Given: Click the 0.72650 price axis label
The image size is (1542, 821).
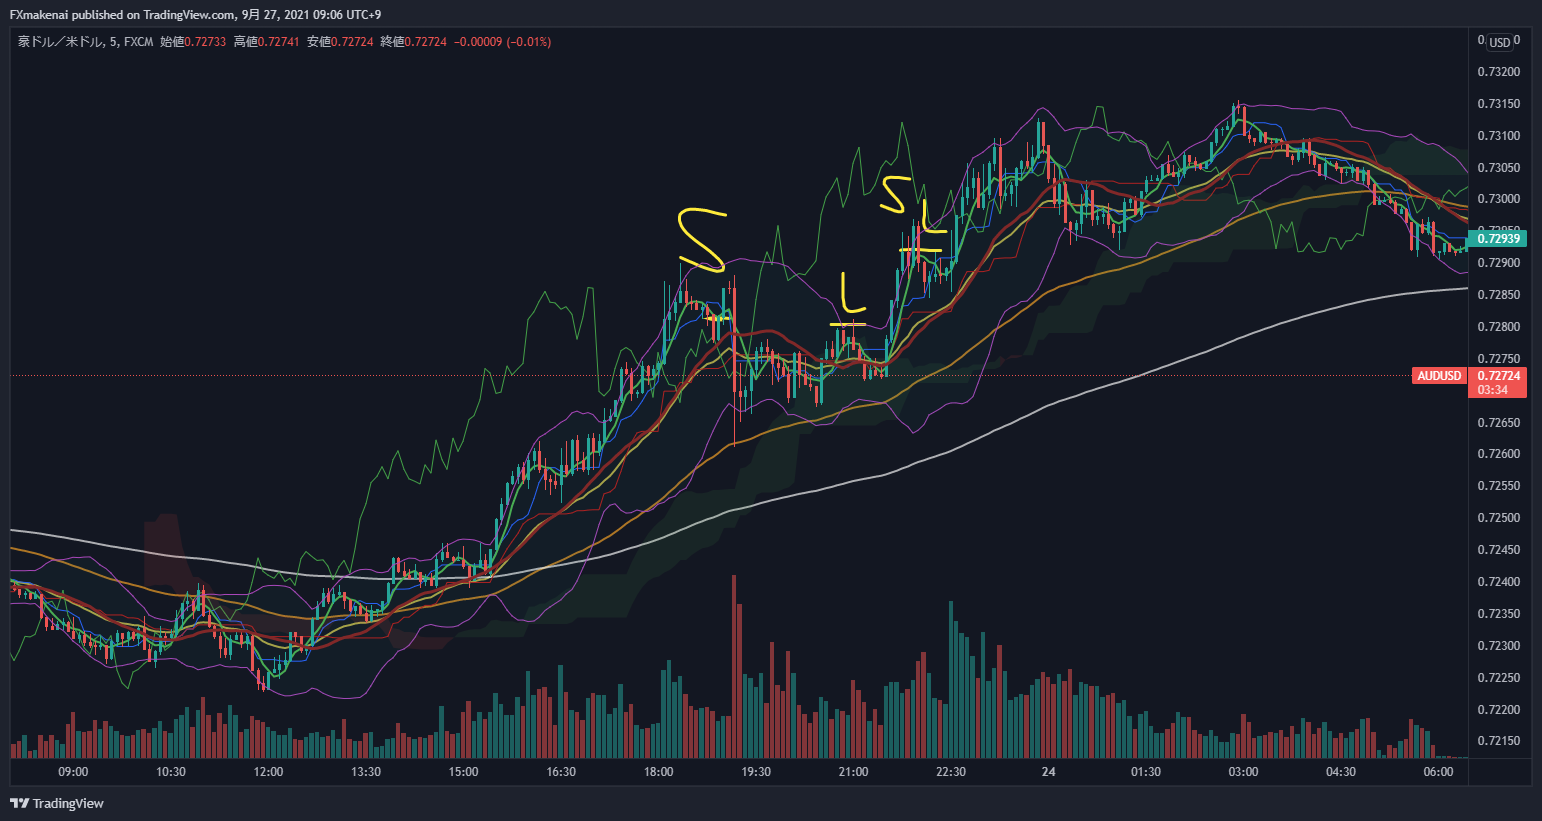Looking at the screenshot, I should pyautogui.click(x=1498, y=423).
